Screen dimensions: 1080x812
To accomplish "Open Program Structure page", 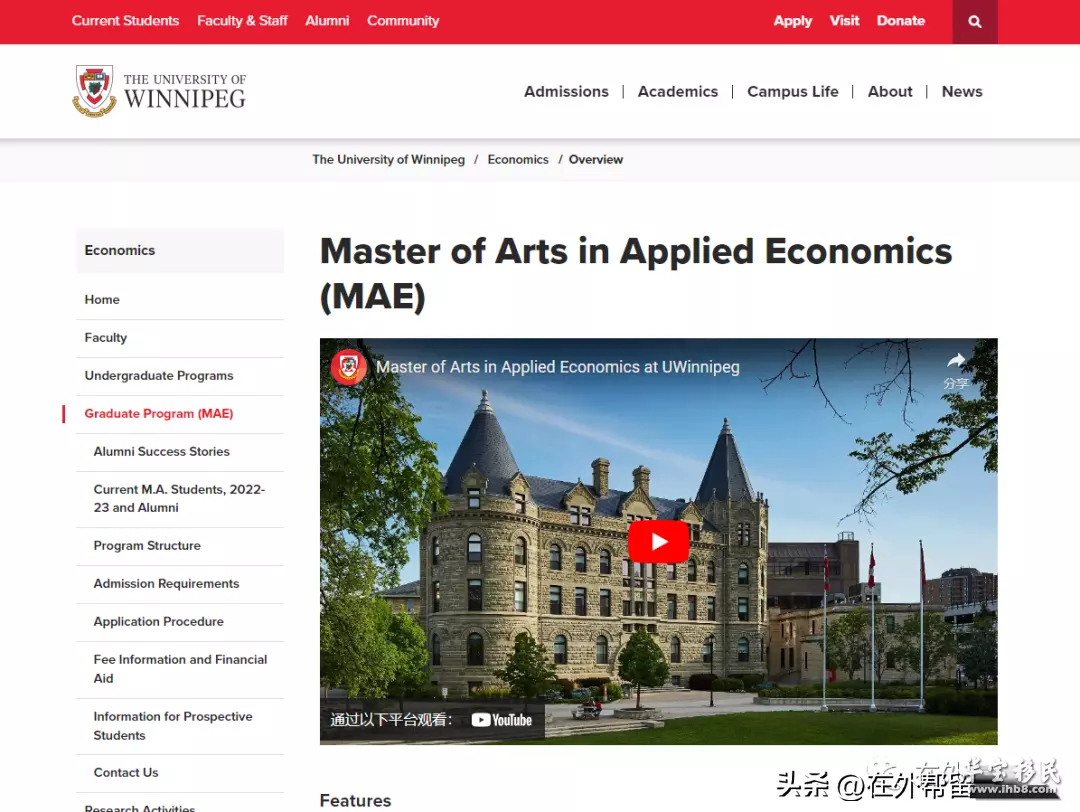I will click(147, 545).
